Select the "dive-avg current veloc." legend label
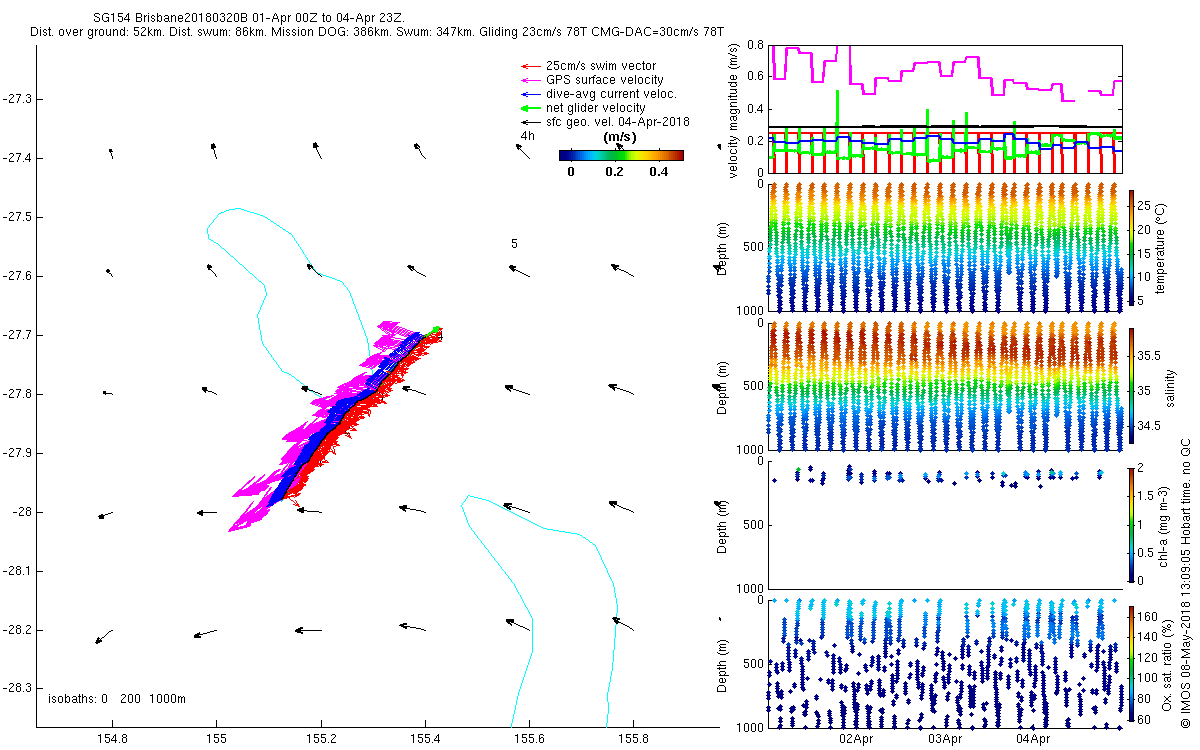Viewport: 1200px width, 750px height. point(611,94)
